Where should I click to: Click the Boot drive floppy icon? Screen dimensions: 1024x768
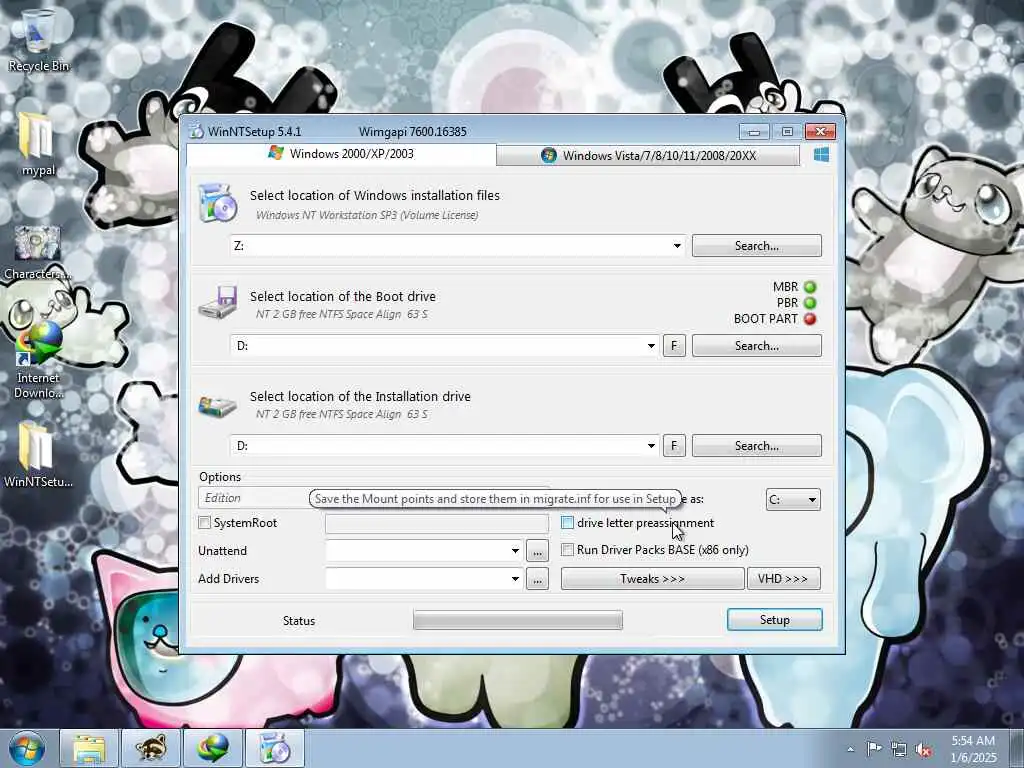tap(217, 303)
